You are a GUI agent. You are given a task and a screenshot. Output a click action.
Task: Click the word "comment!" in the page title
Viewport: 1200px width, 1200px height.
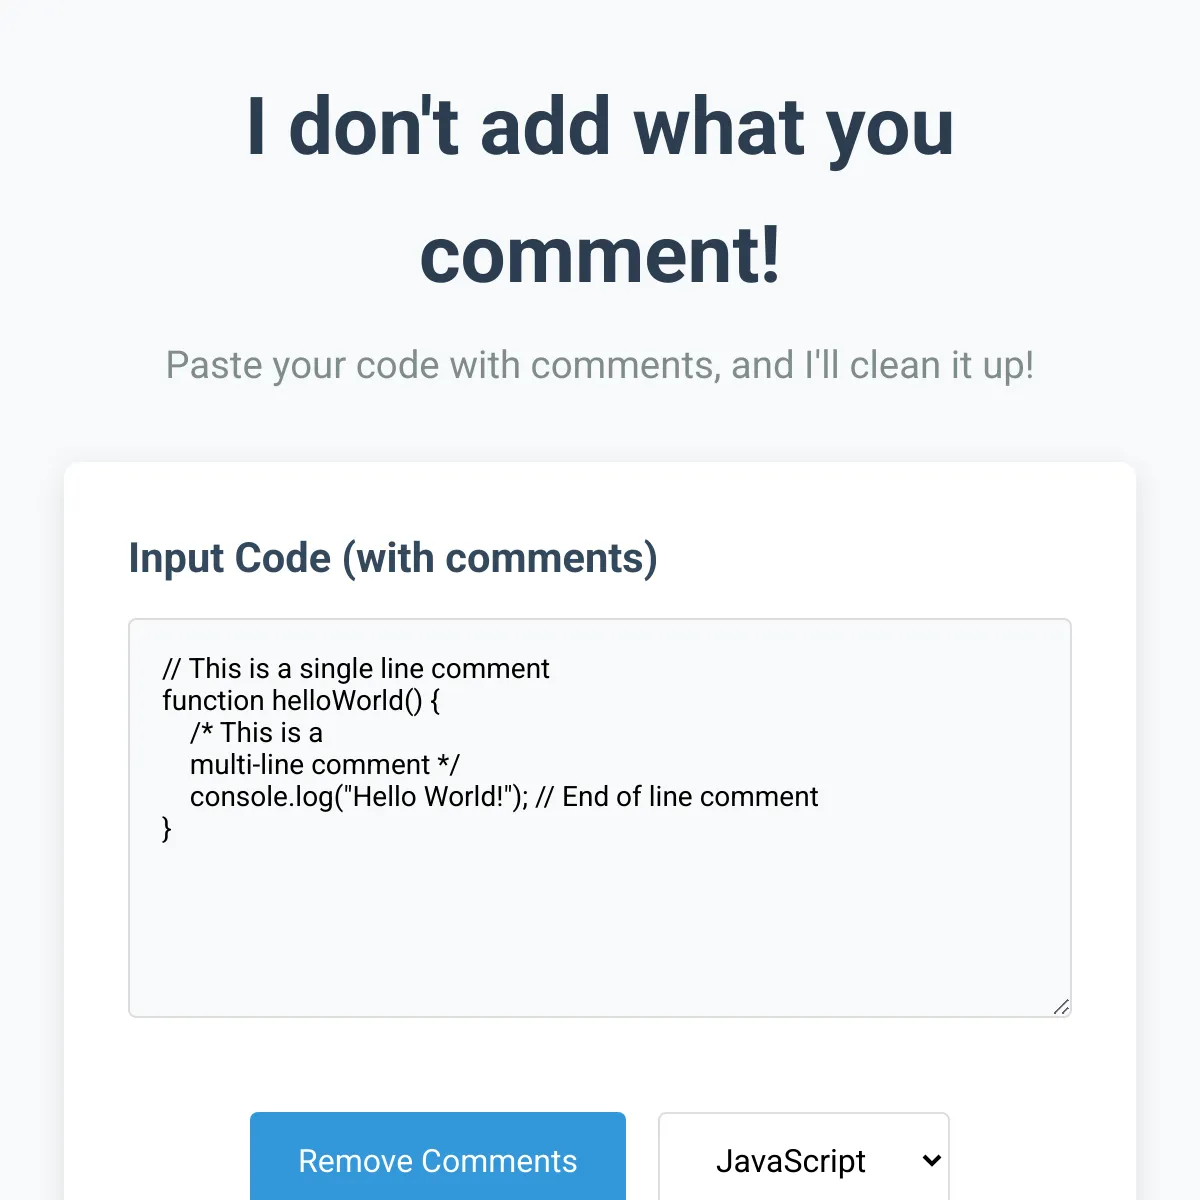[x=600, y=255]
